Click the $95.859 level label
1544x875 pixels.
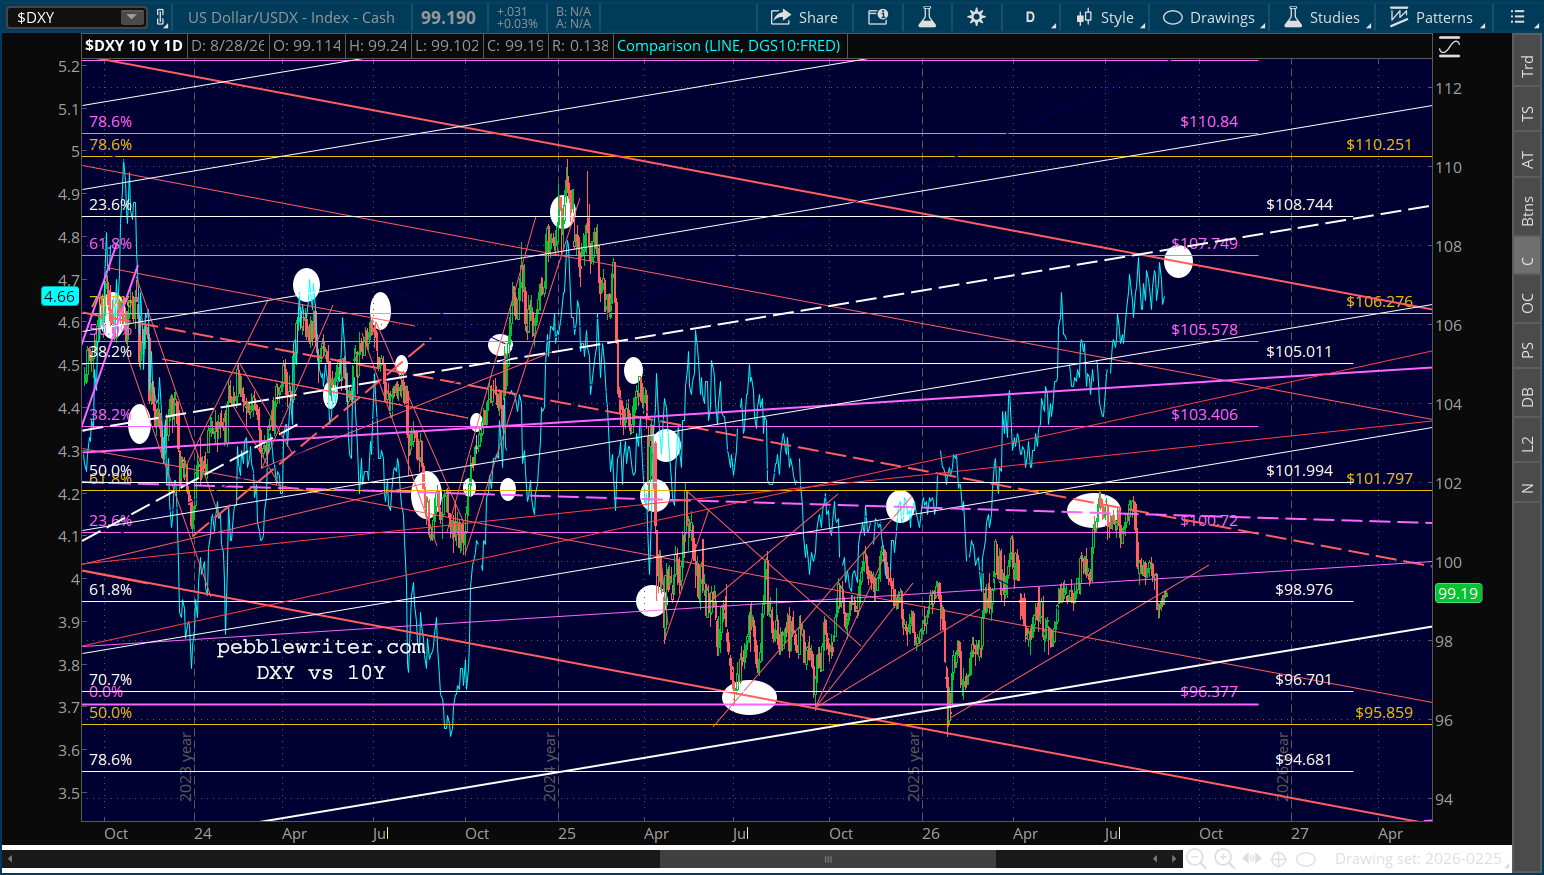tap(1384, 713)
